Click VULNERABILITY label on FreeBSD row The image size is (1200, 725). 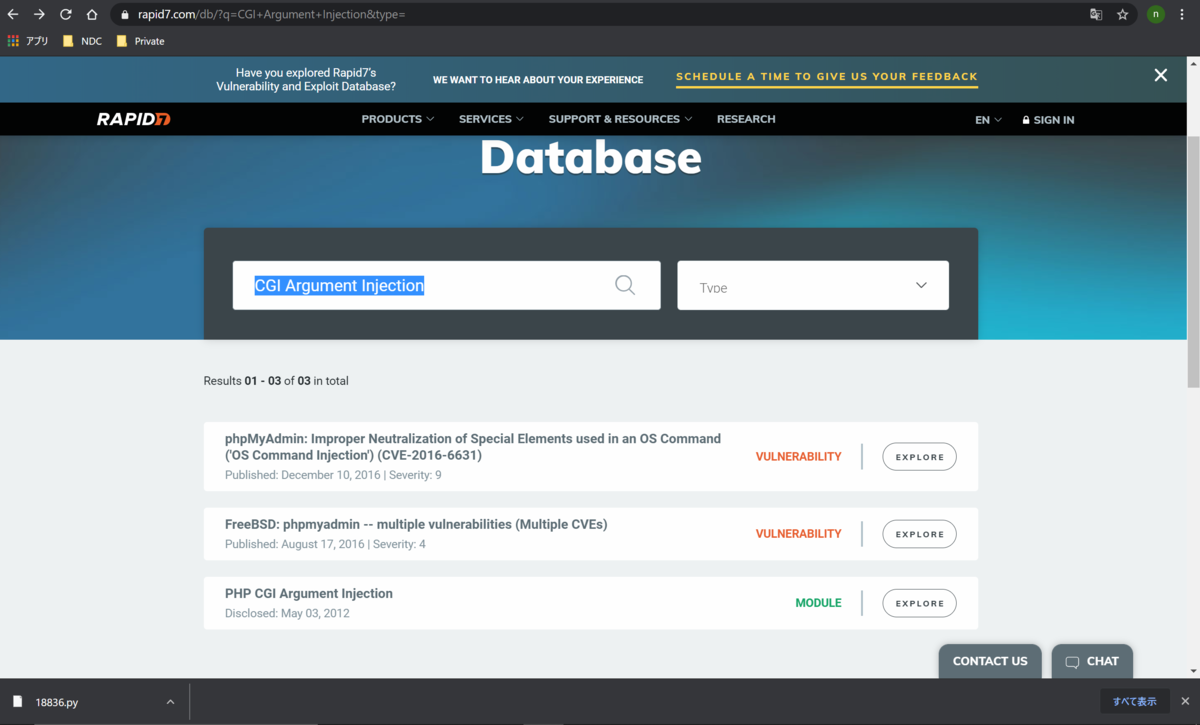[x=798, y=534]
